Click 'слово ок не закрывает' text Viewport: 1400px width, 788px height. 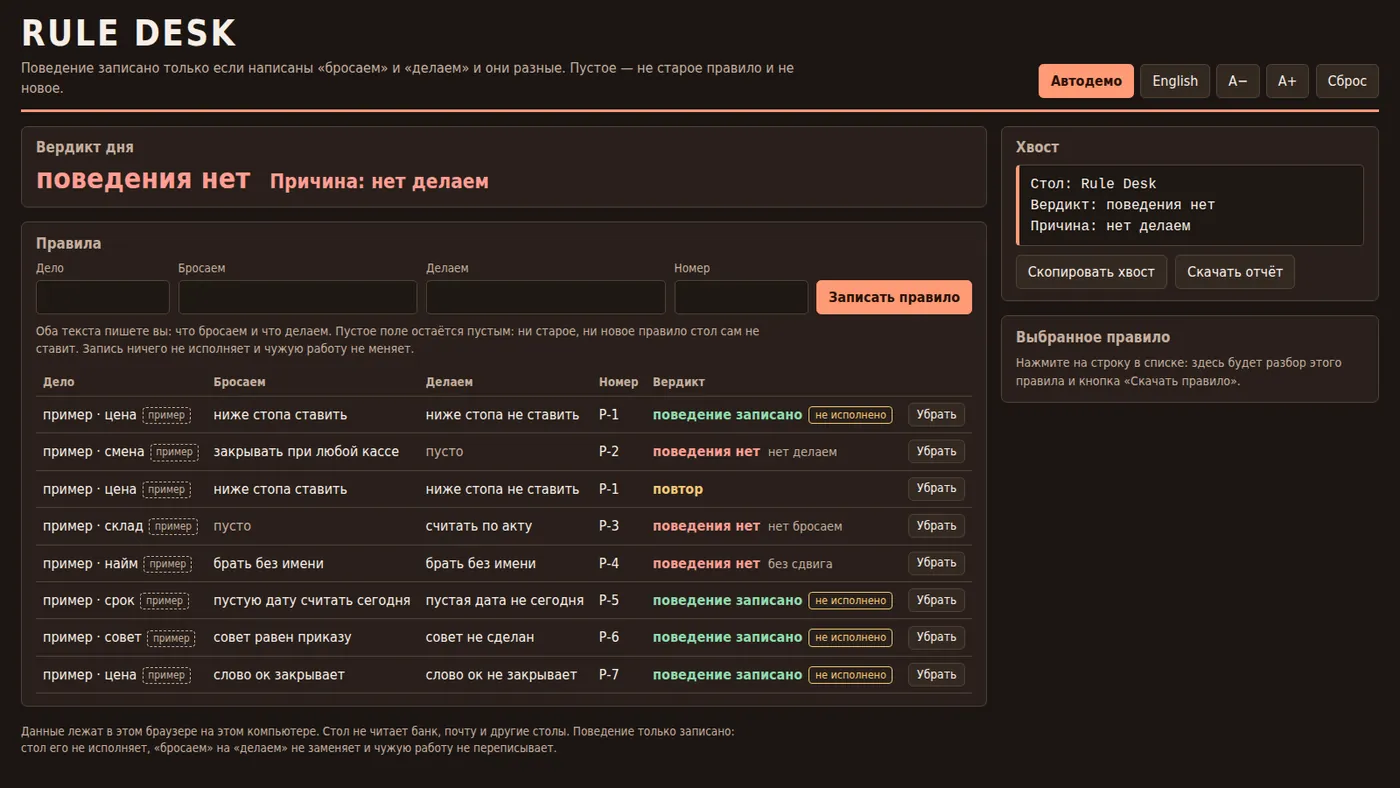502,675
